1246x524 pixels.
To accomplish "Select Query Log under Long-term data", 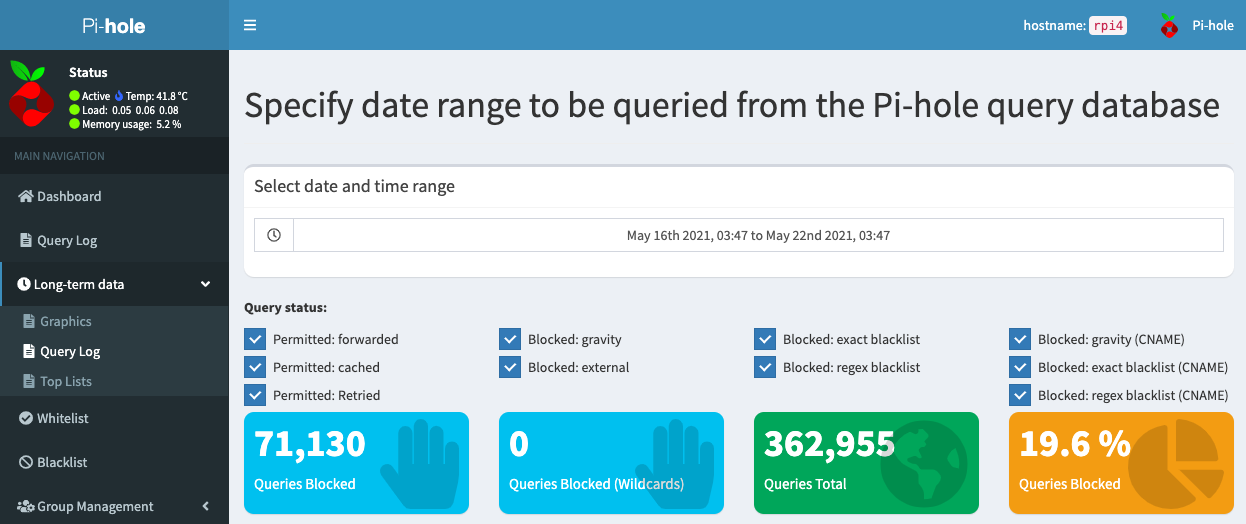I will (x=115, y=351).
